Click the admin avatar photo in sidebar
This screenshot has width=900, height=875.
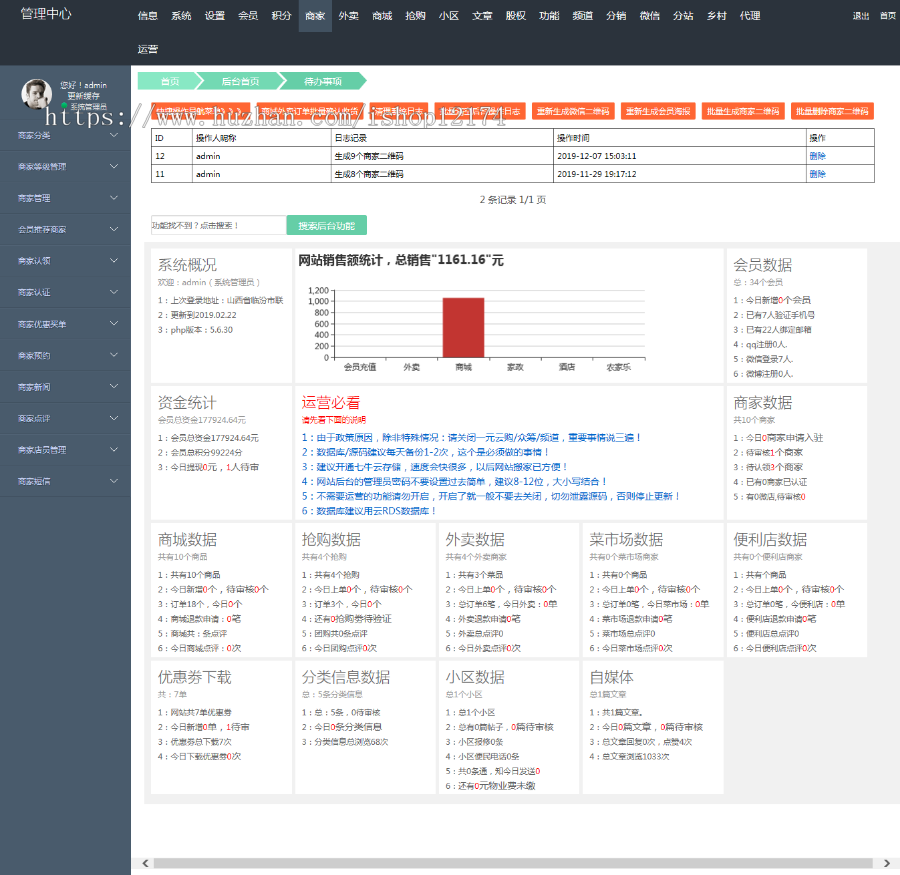click(36, 95)
